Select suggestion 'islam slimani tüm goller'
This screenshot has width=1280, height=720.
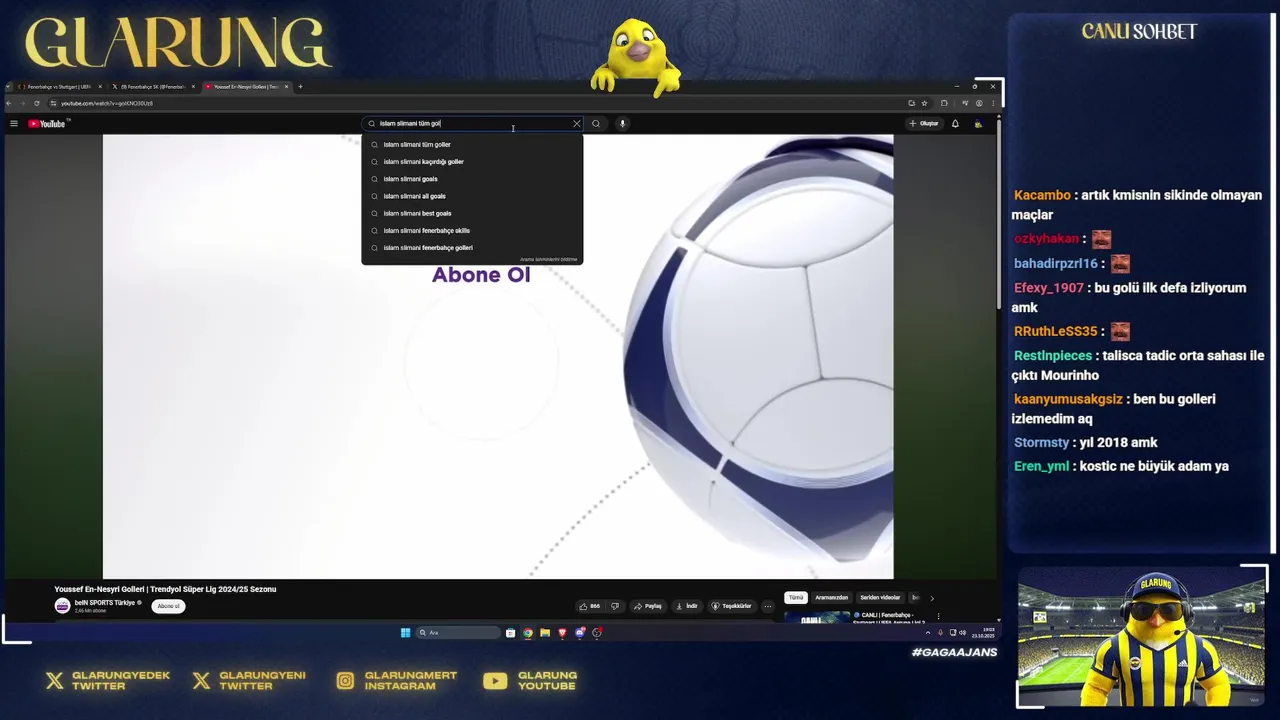[x=471, y=144]
